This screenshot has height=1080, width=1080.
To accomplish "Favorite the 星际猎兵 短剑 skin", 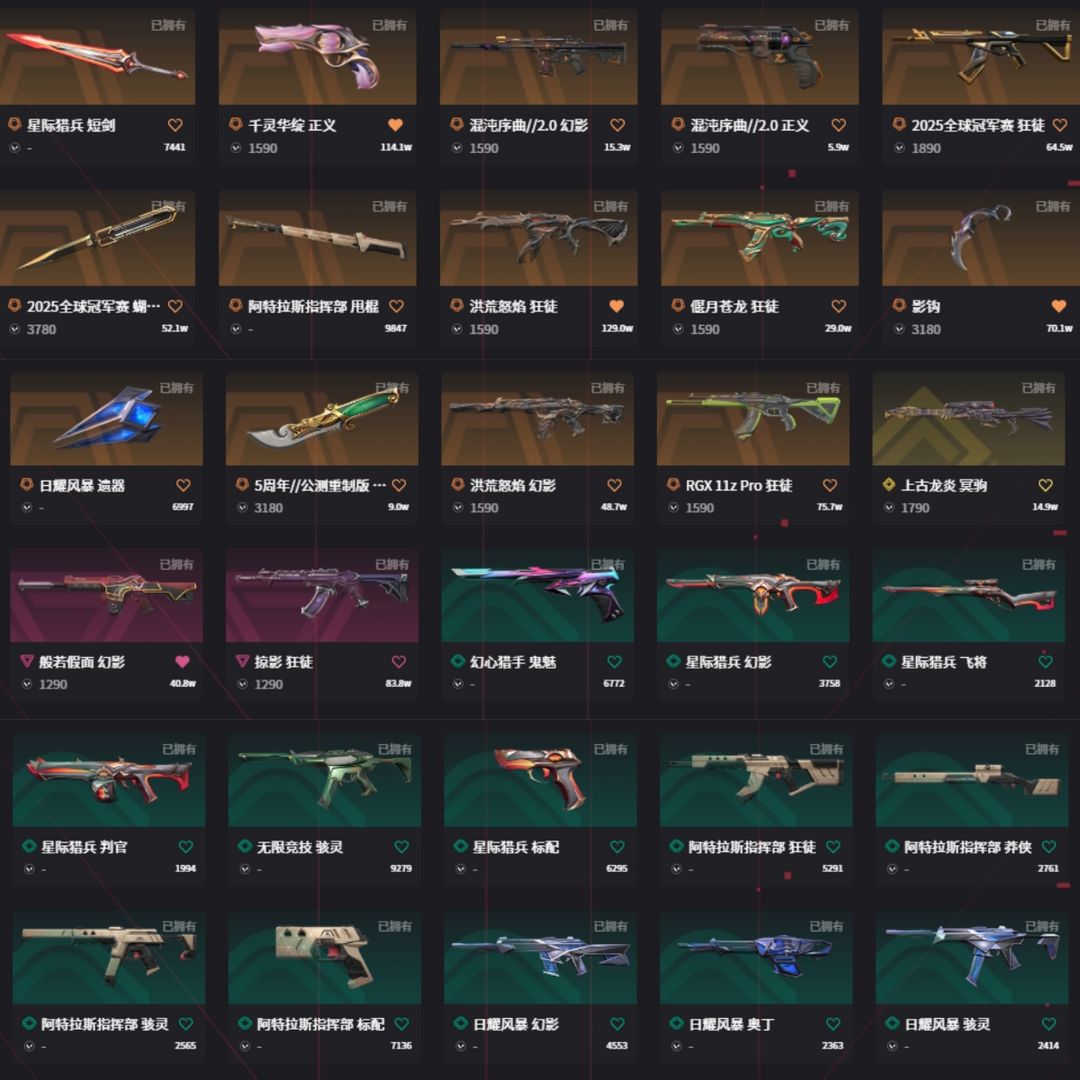I will 175,125.
